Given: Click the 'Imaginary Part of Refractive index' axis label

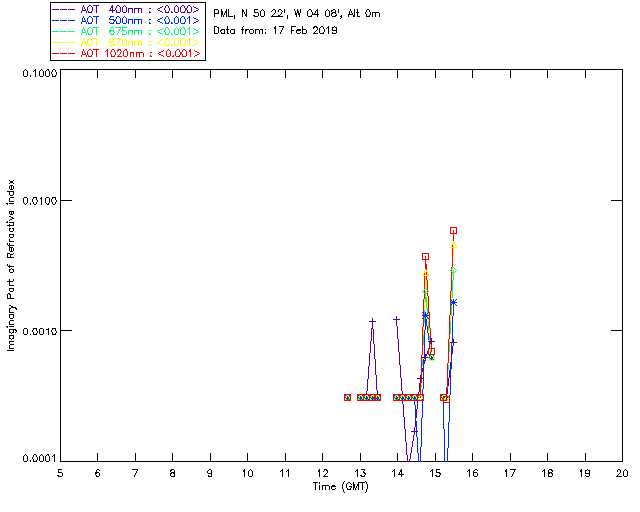Looking at the screenshot, I should click(11, 265).
